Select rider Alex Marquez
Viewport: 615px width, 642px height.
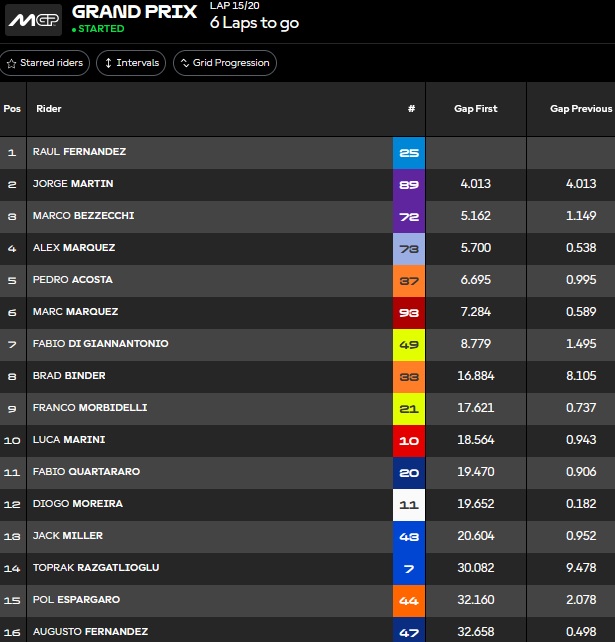(74, 247)
